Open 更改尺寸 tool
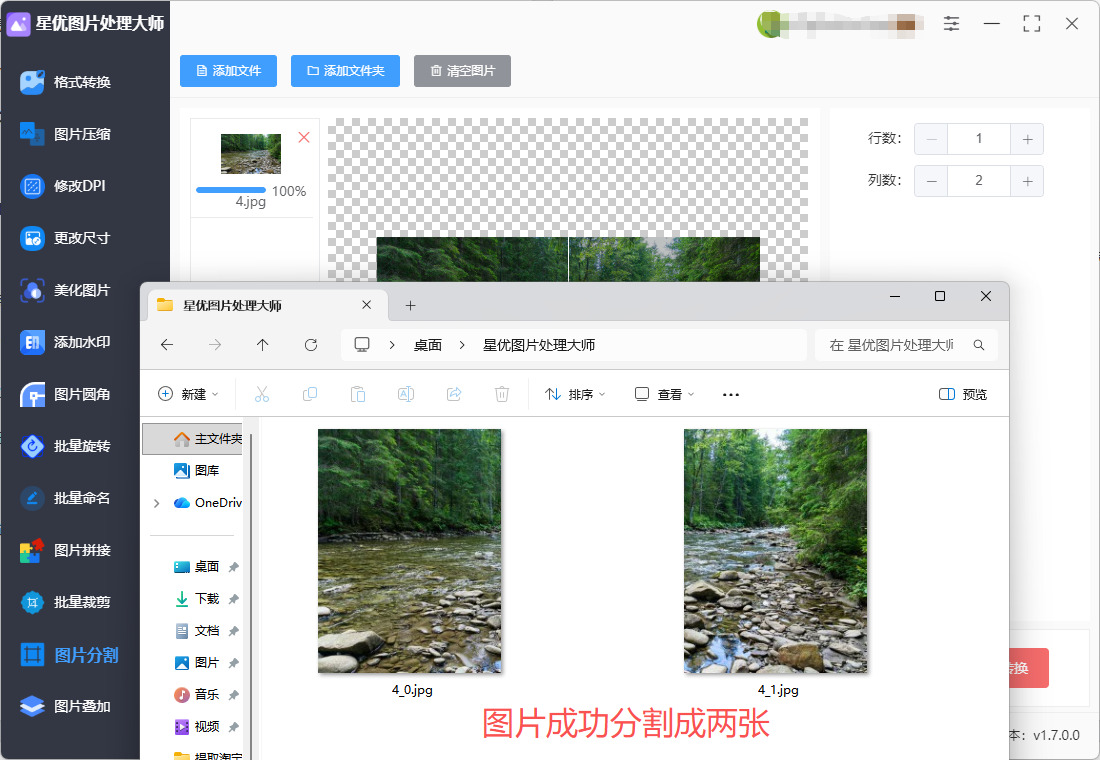The width and height of the screenshot is (1100, 760). [66, 238]
